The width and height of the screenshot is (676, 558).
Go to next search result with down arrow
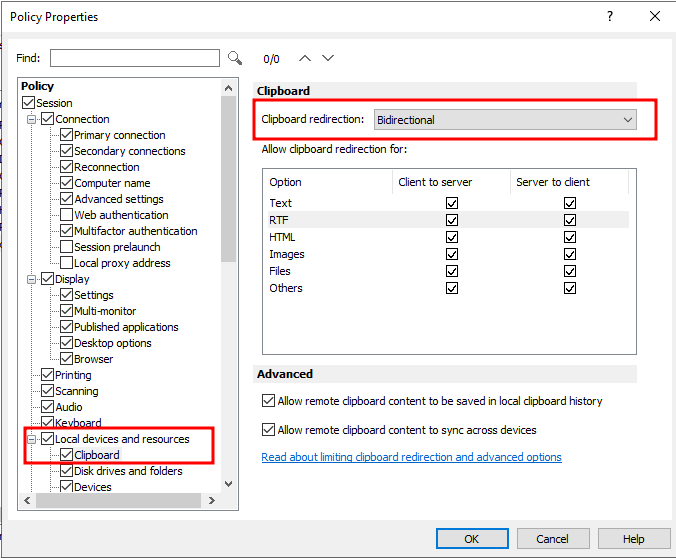click(x=328, y=58)
